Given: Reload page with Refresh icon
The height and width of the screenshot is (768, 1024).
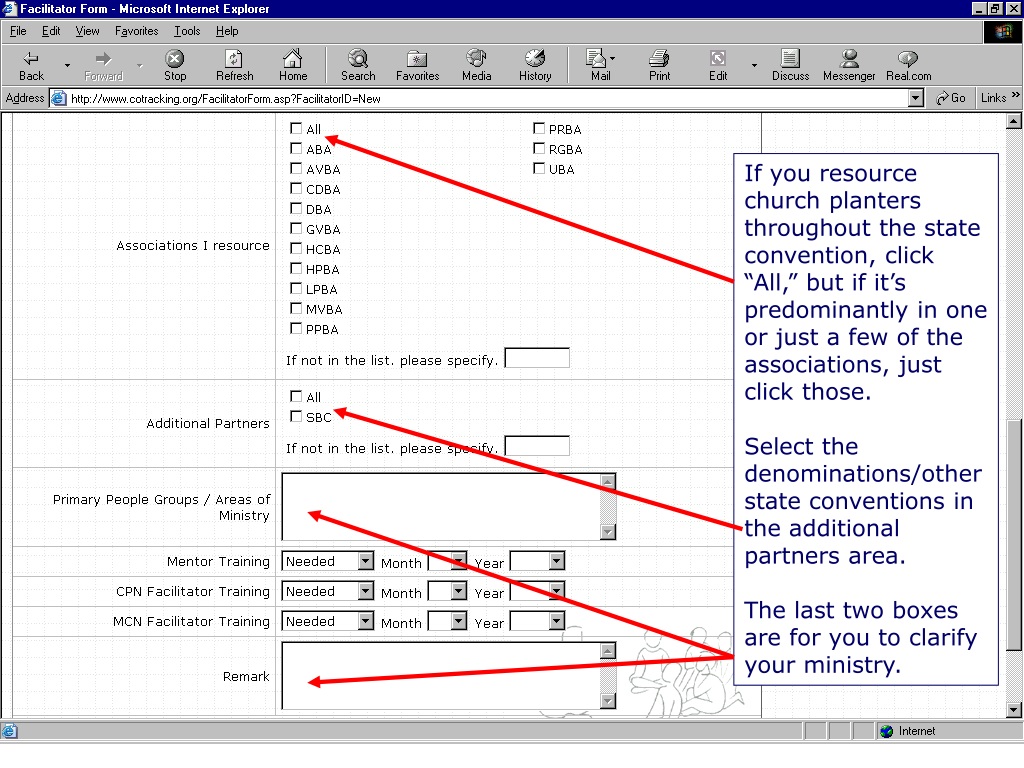Looking at the screenshot, I should point(234,65).
